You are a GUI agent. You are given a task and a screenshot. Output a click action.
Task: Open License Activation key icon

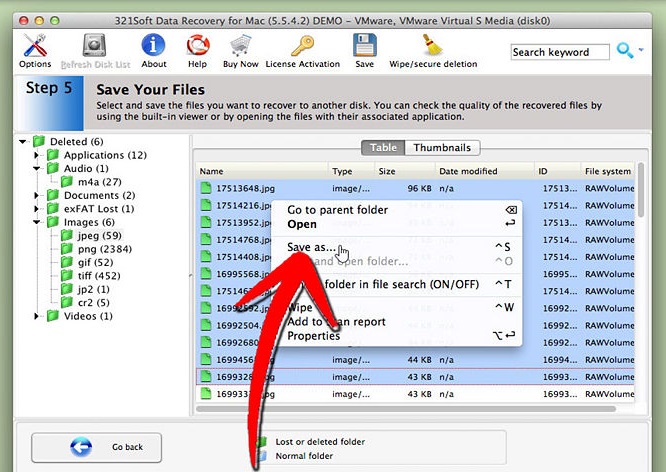click(x=302, y=45)
